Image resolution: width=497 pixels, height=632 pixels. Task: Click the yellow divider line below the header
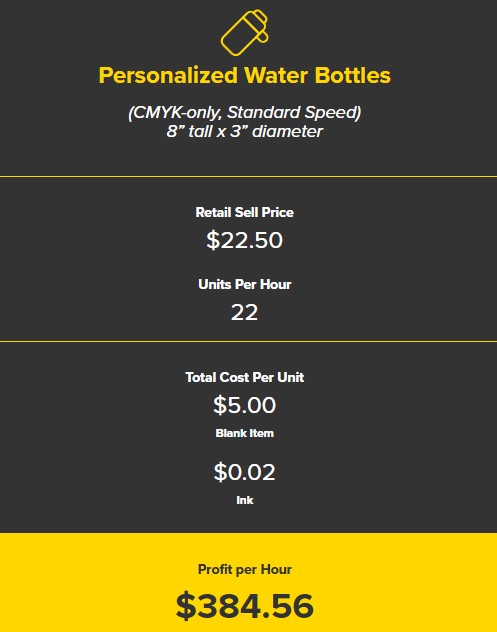click(x=248, y=177)
